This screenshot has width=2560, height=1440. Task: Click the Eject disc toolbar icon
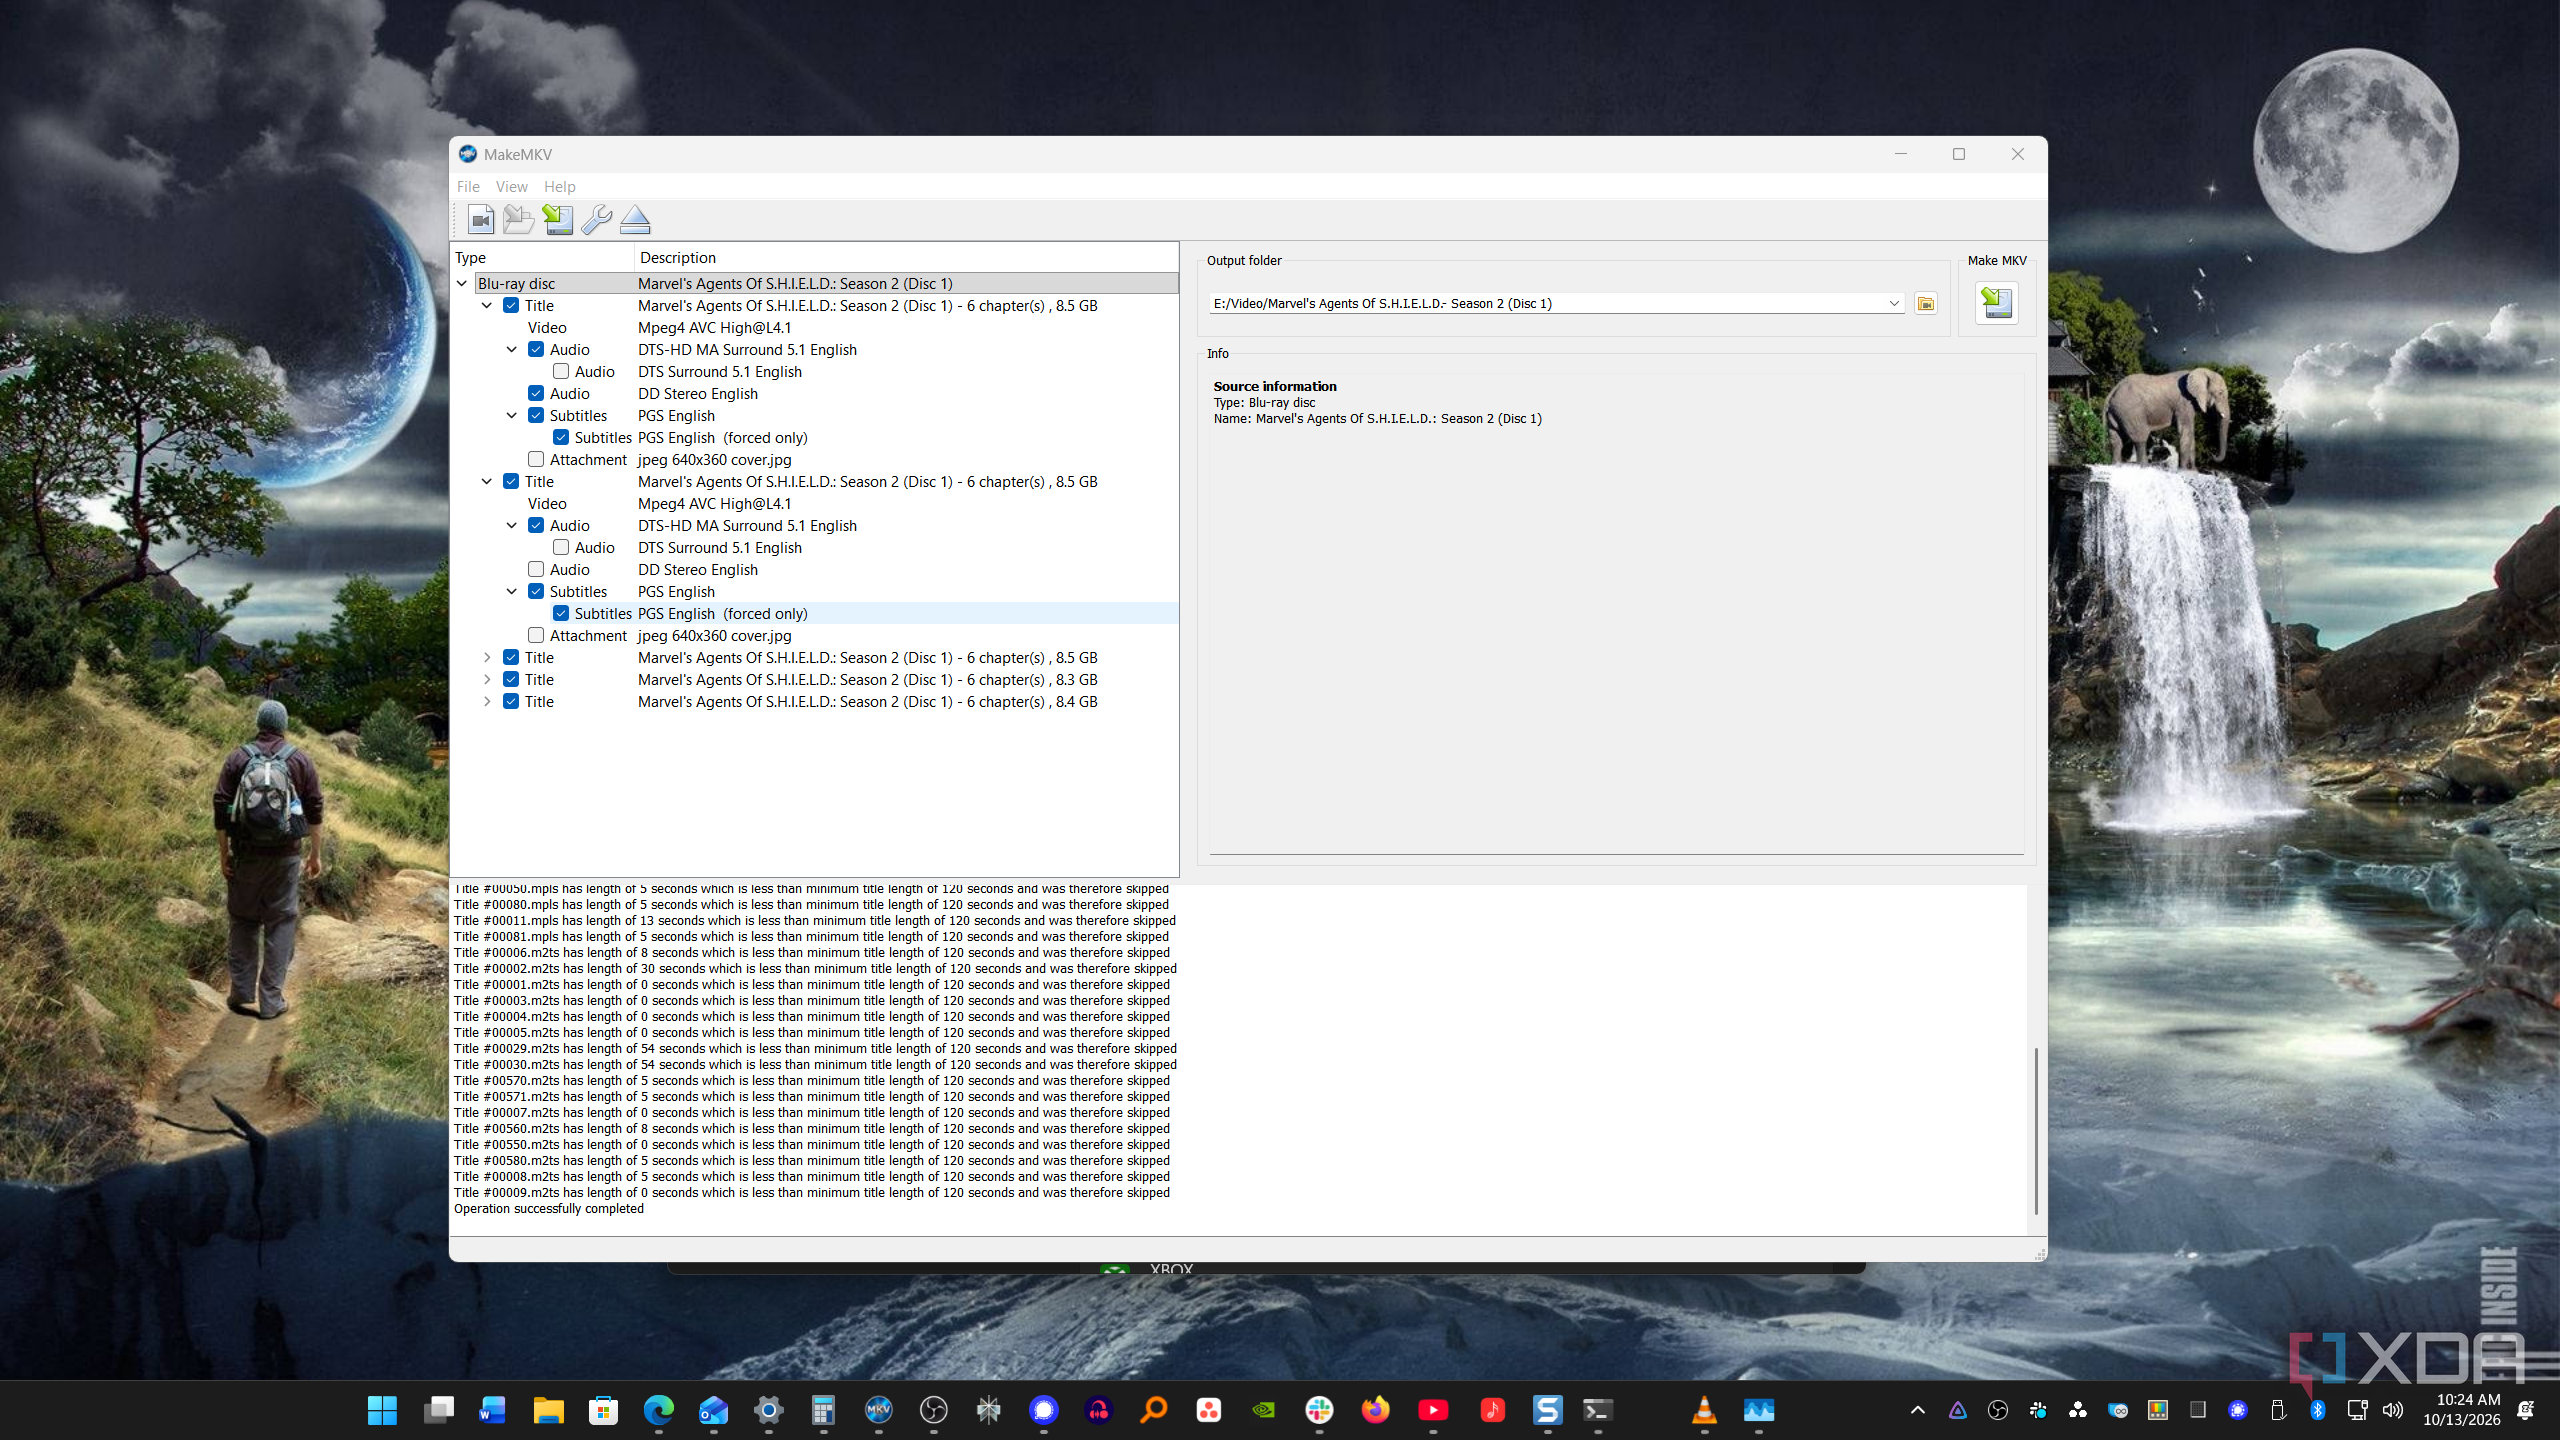pos(635,219)
